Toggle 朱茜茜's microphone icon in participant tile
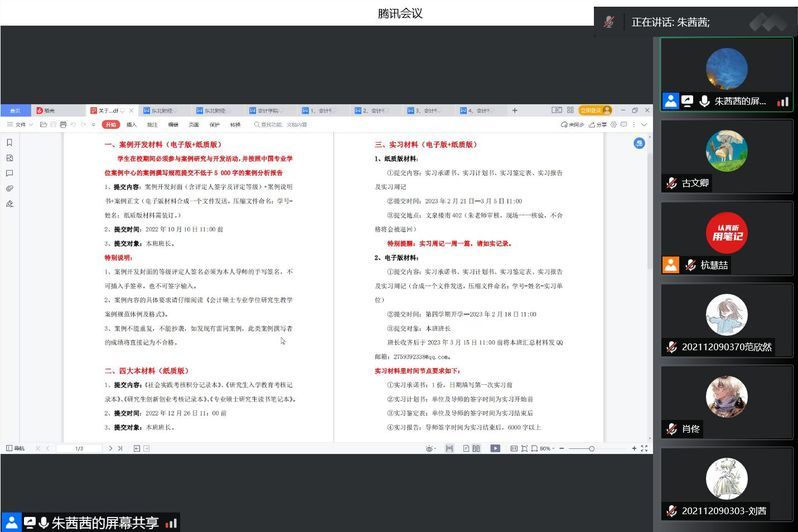The width and height of the screenshot is (798, 532). tap(705, 101)
